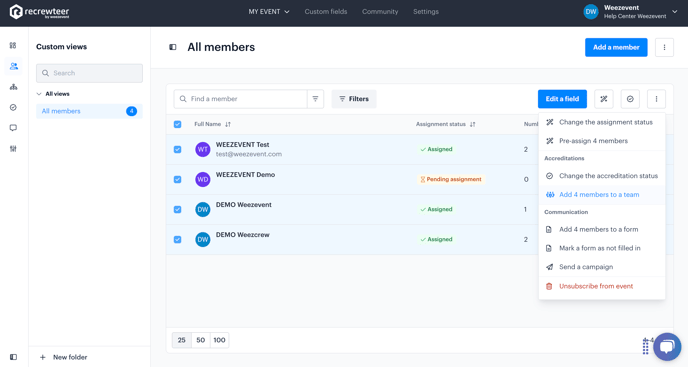The image size is (688, 367).
Task: Open the teams hierarchy sidebar icon
Action: pos(13,87)
